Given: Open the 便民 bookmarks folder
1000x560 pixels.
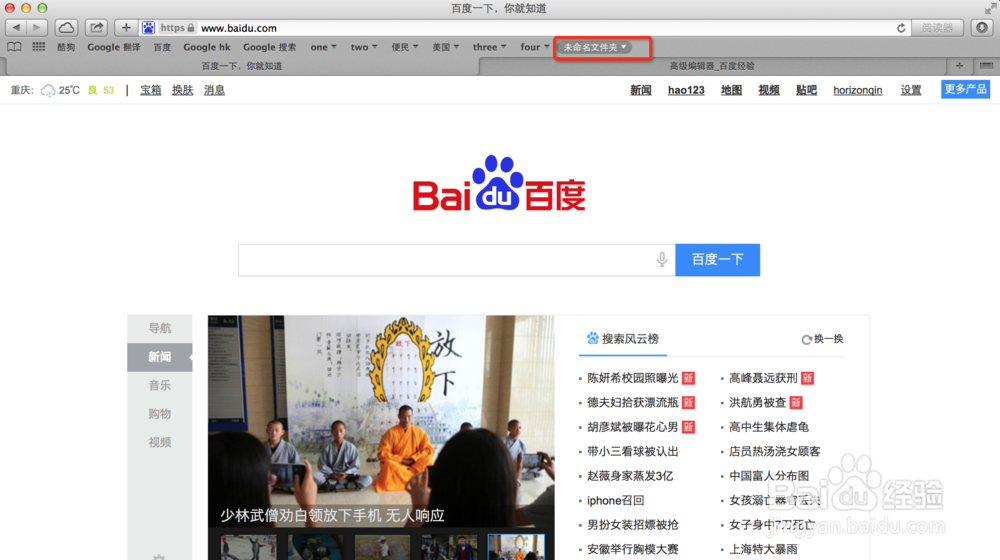Looking at the screenshot, I should (405, 47).
